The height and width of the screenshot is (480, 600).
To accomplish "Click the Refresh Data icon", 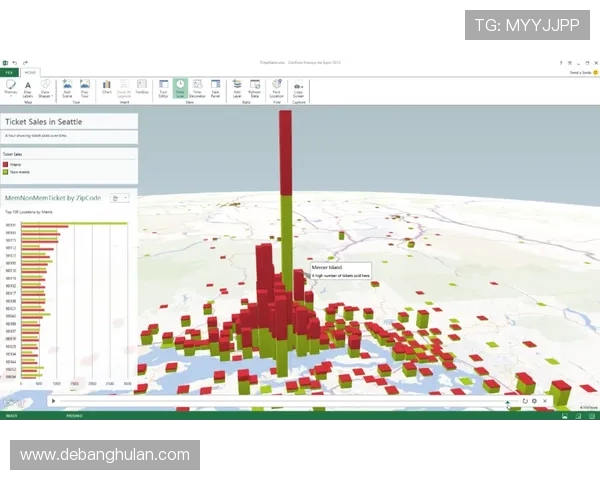I will coord(254,88).
